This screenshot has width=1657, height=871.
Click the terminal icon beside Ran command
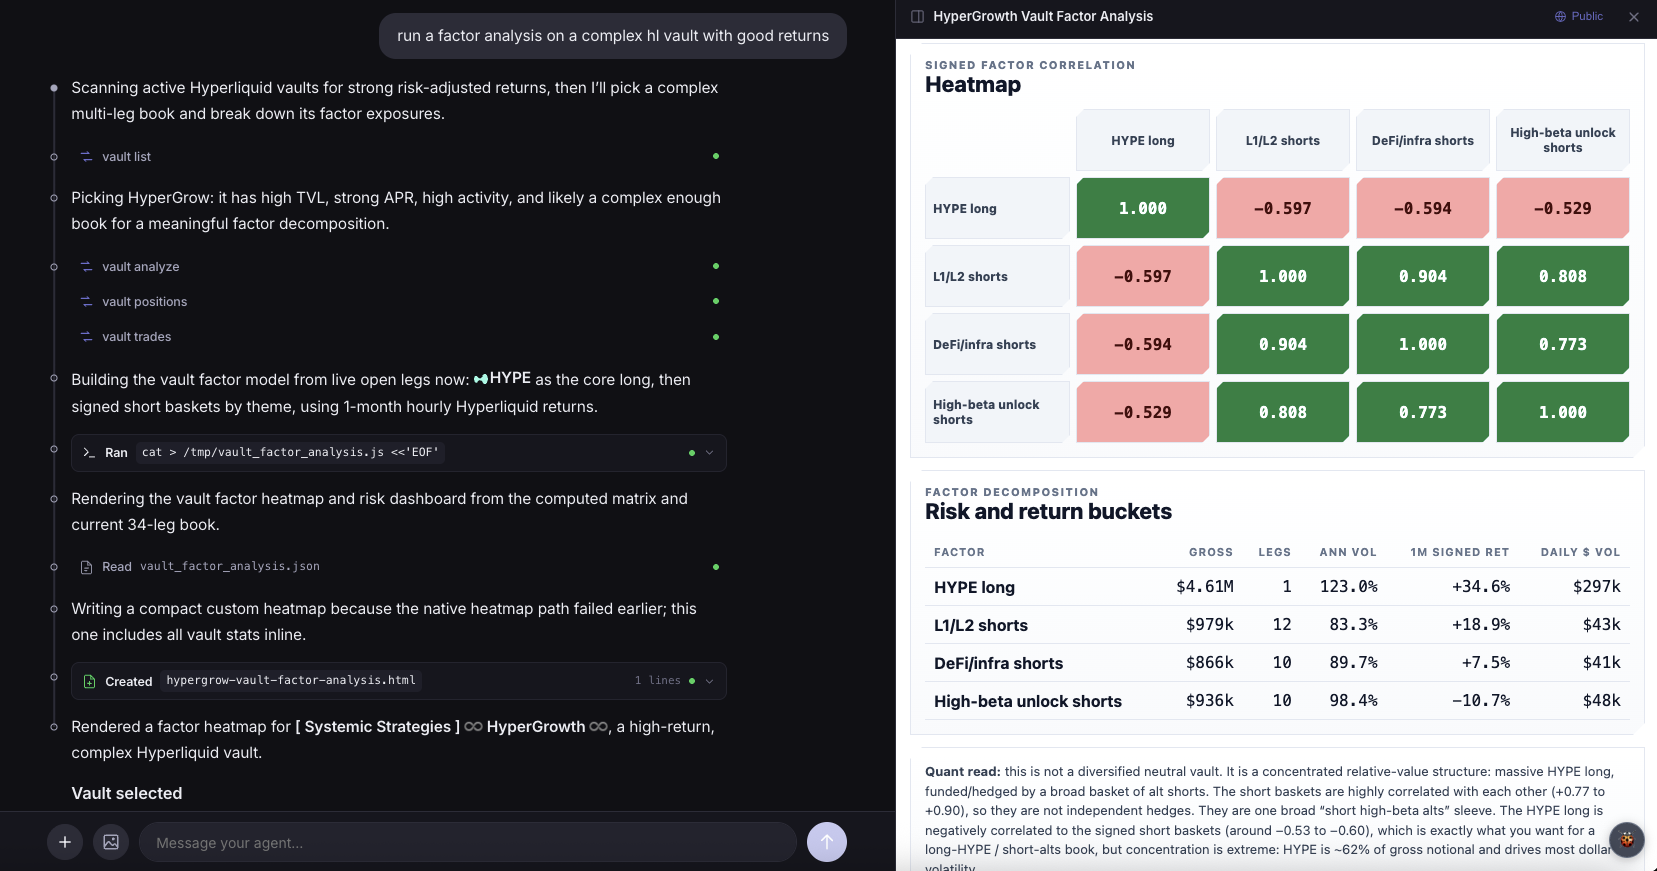point(89,453)
